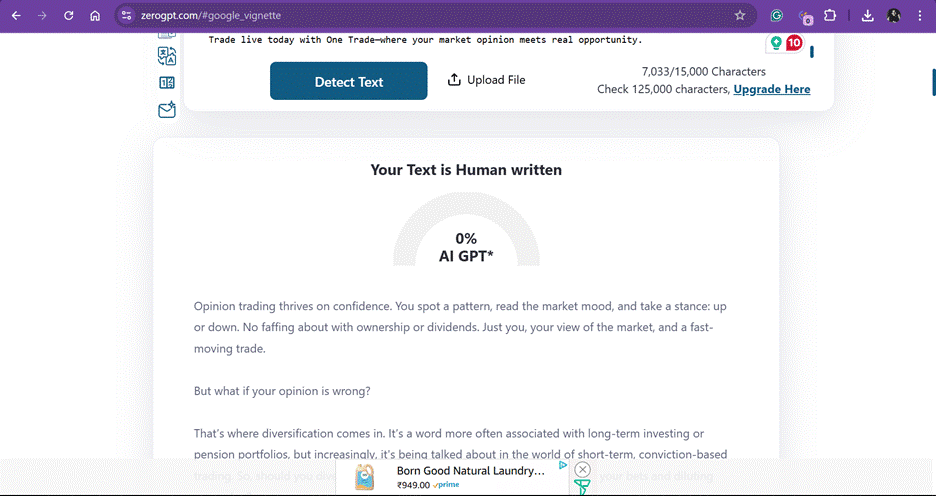Show browser downloads
936x496 pixels.
[x=868, y=16]
